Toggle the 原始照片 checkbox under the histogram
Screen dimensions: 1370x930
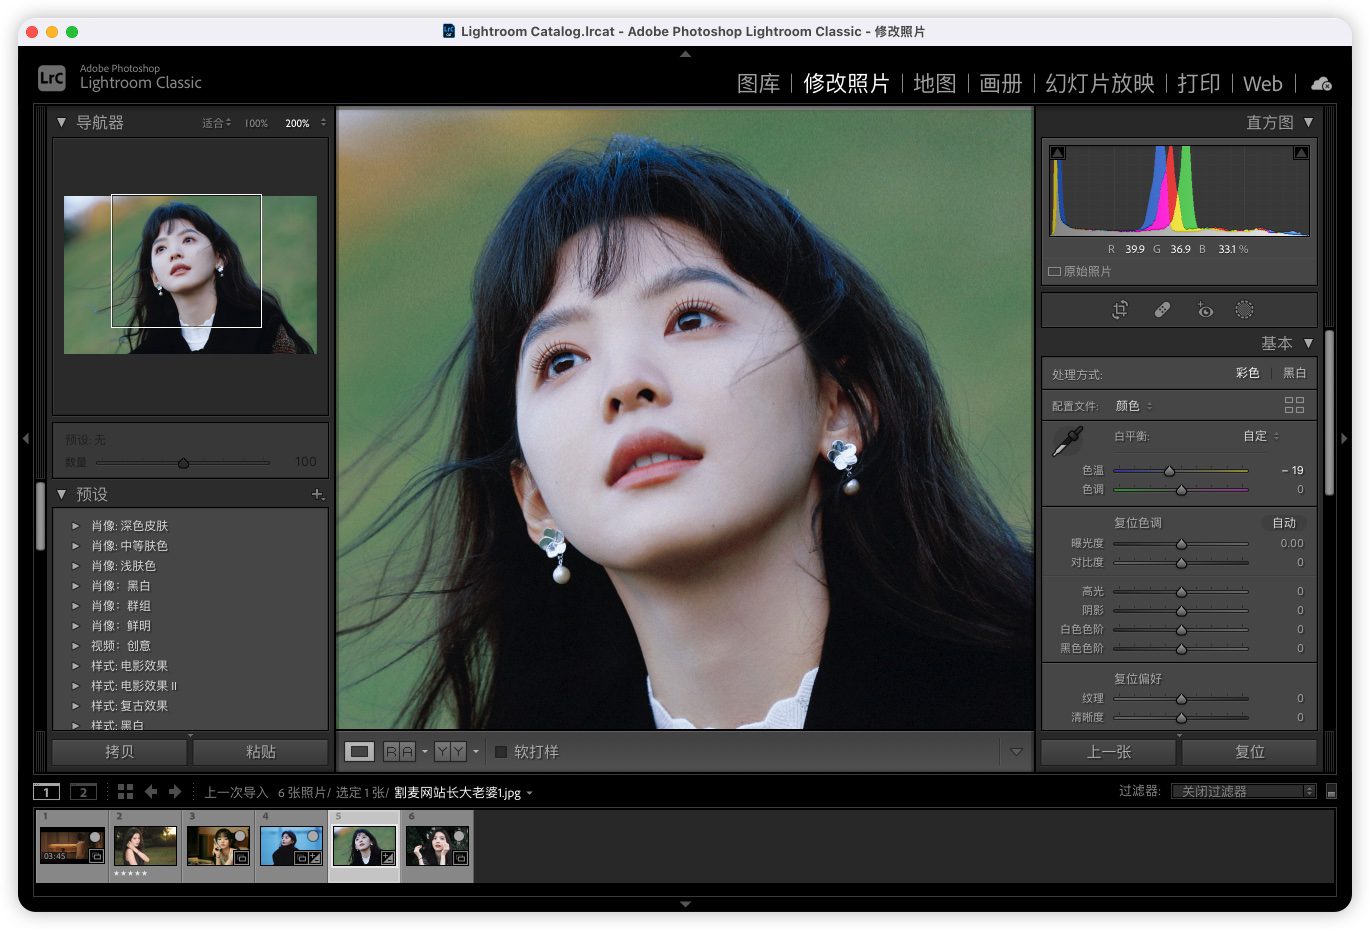(x=1054, y=272)
